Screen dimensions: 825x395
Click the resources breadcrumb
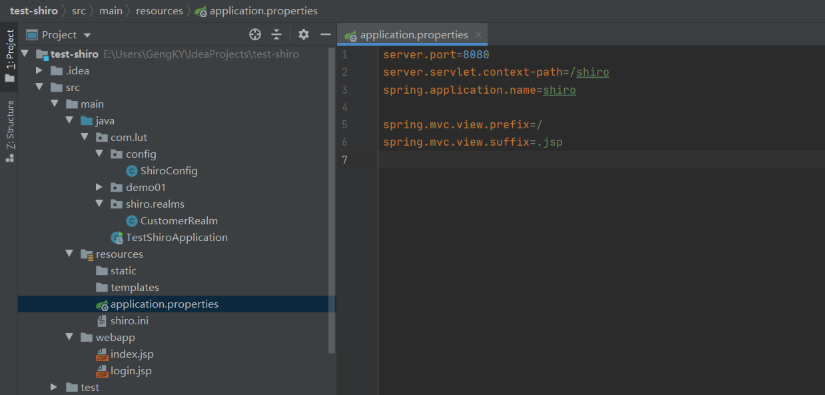coord(159,11)
